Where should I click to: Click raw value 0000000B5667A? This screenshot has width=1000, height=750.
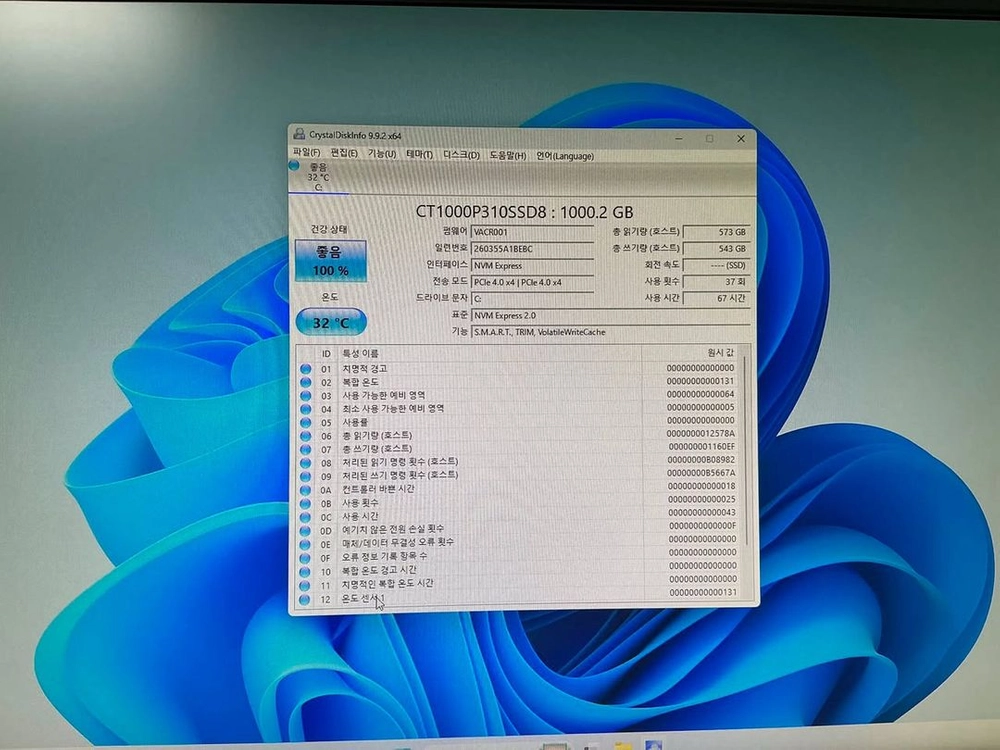coord(702,473)
